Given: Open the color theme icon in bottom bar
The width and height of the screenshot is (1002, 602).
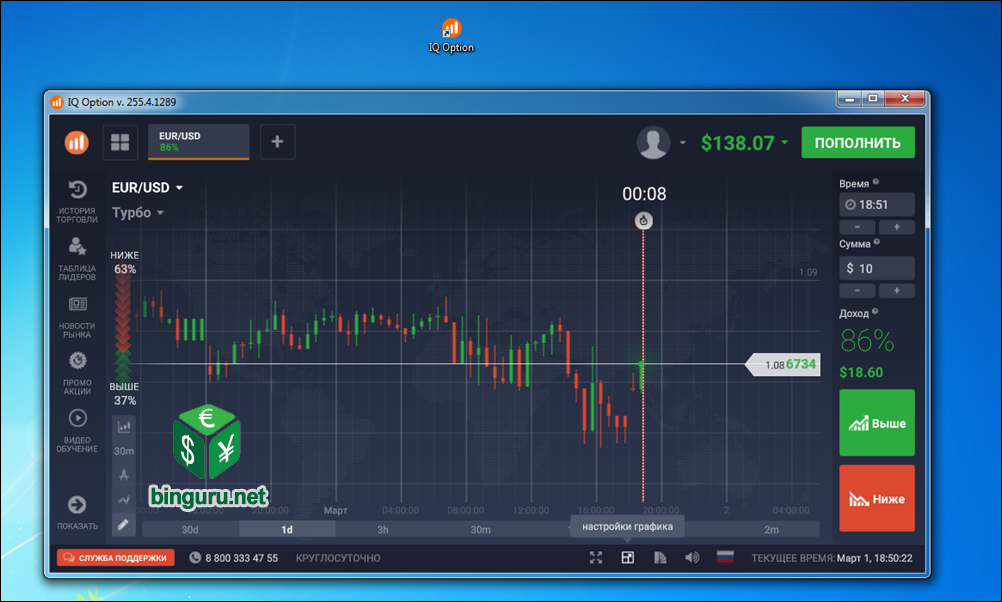Looking at the screenshot, I should point(660,558).
